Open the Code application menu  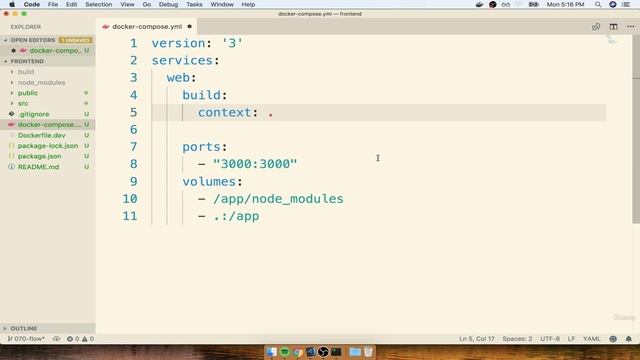click(31, 4)
